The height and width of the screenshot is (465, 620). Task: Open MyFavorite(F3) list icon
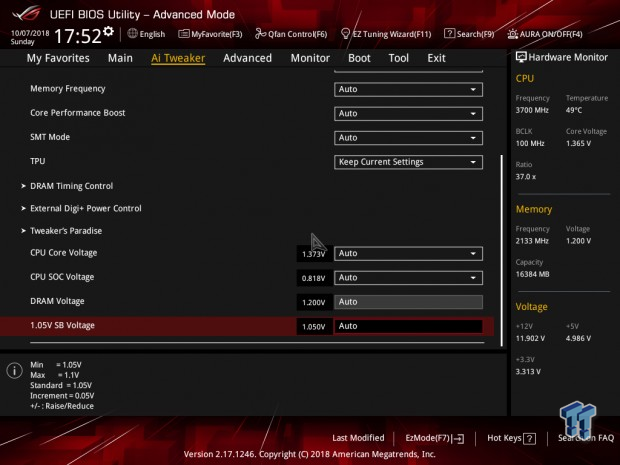point(183,34)
